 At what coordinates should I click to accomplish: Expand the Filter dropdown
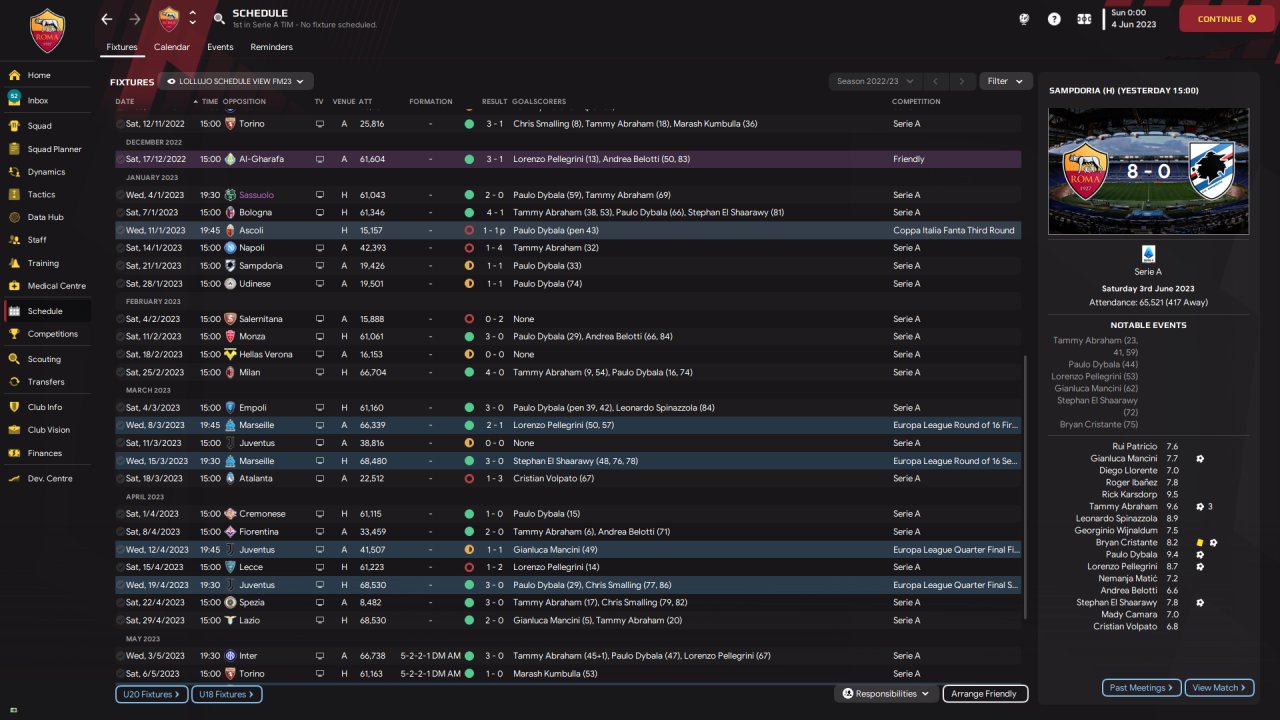coord(1007,81)
